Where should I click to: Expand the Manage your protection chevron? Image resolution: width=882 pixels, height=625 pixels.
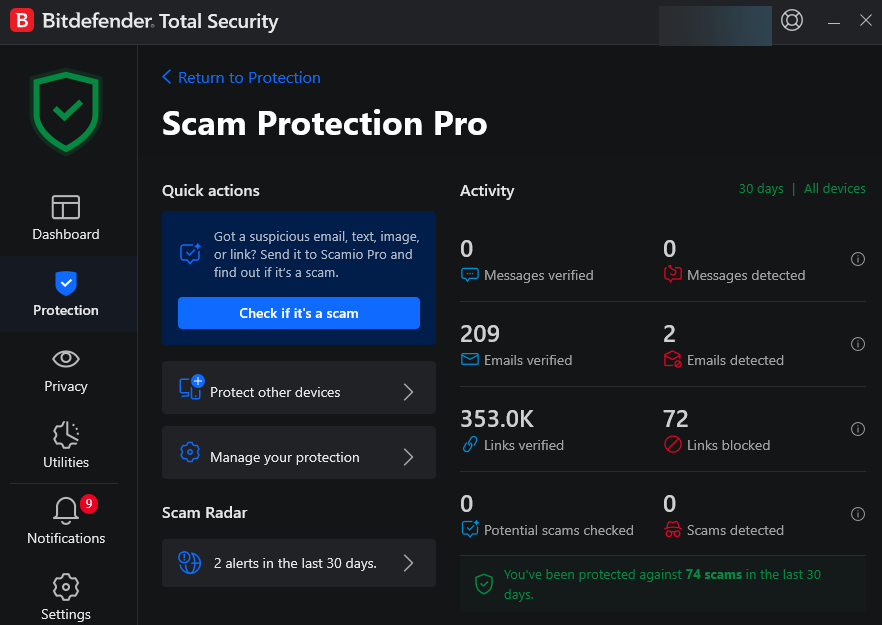coord(408,457)
